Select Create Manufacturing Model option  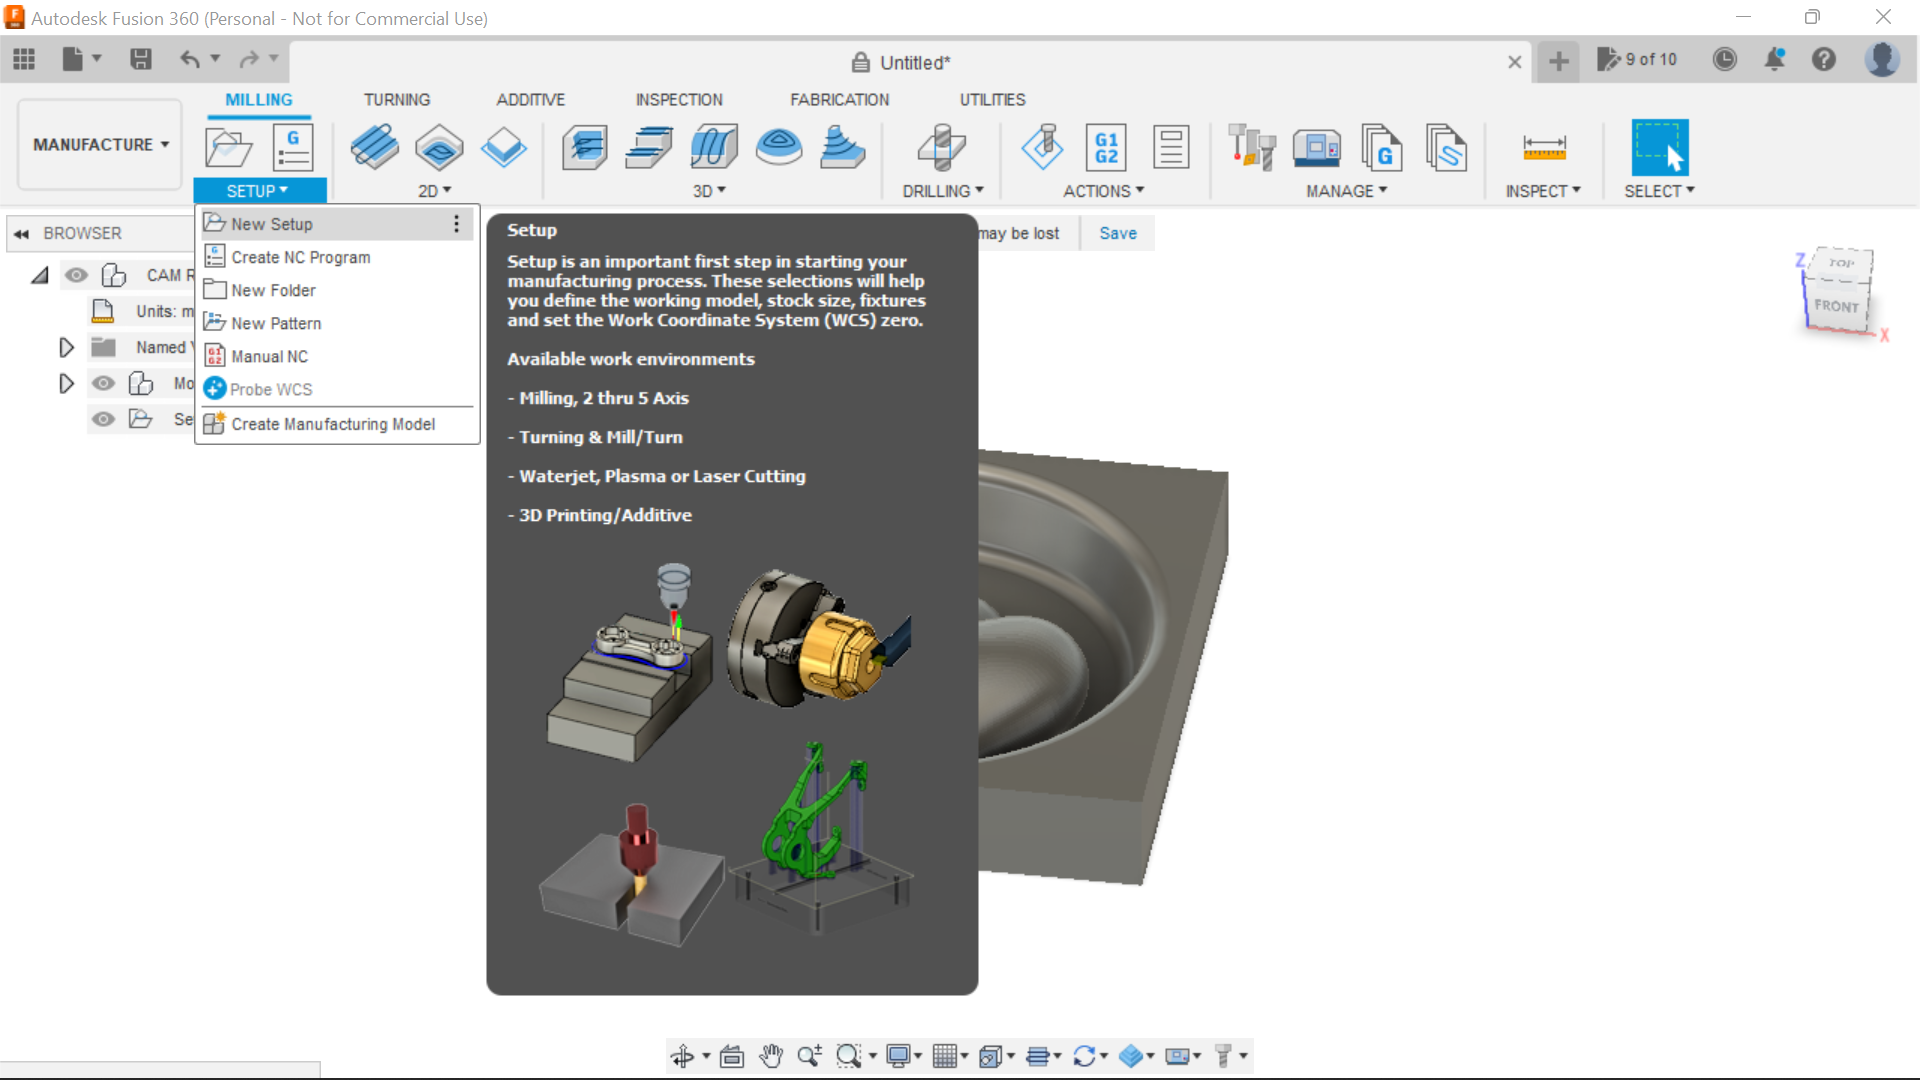pyautogui.click(x=332, y=423)
